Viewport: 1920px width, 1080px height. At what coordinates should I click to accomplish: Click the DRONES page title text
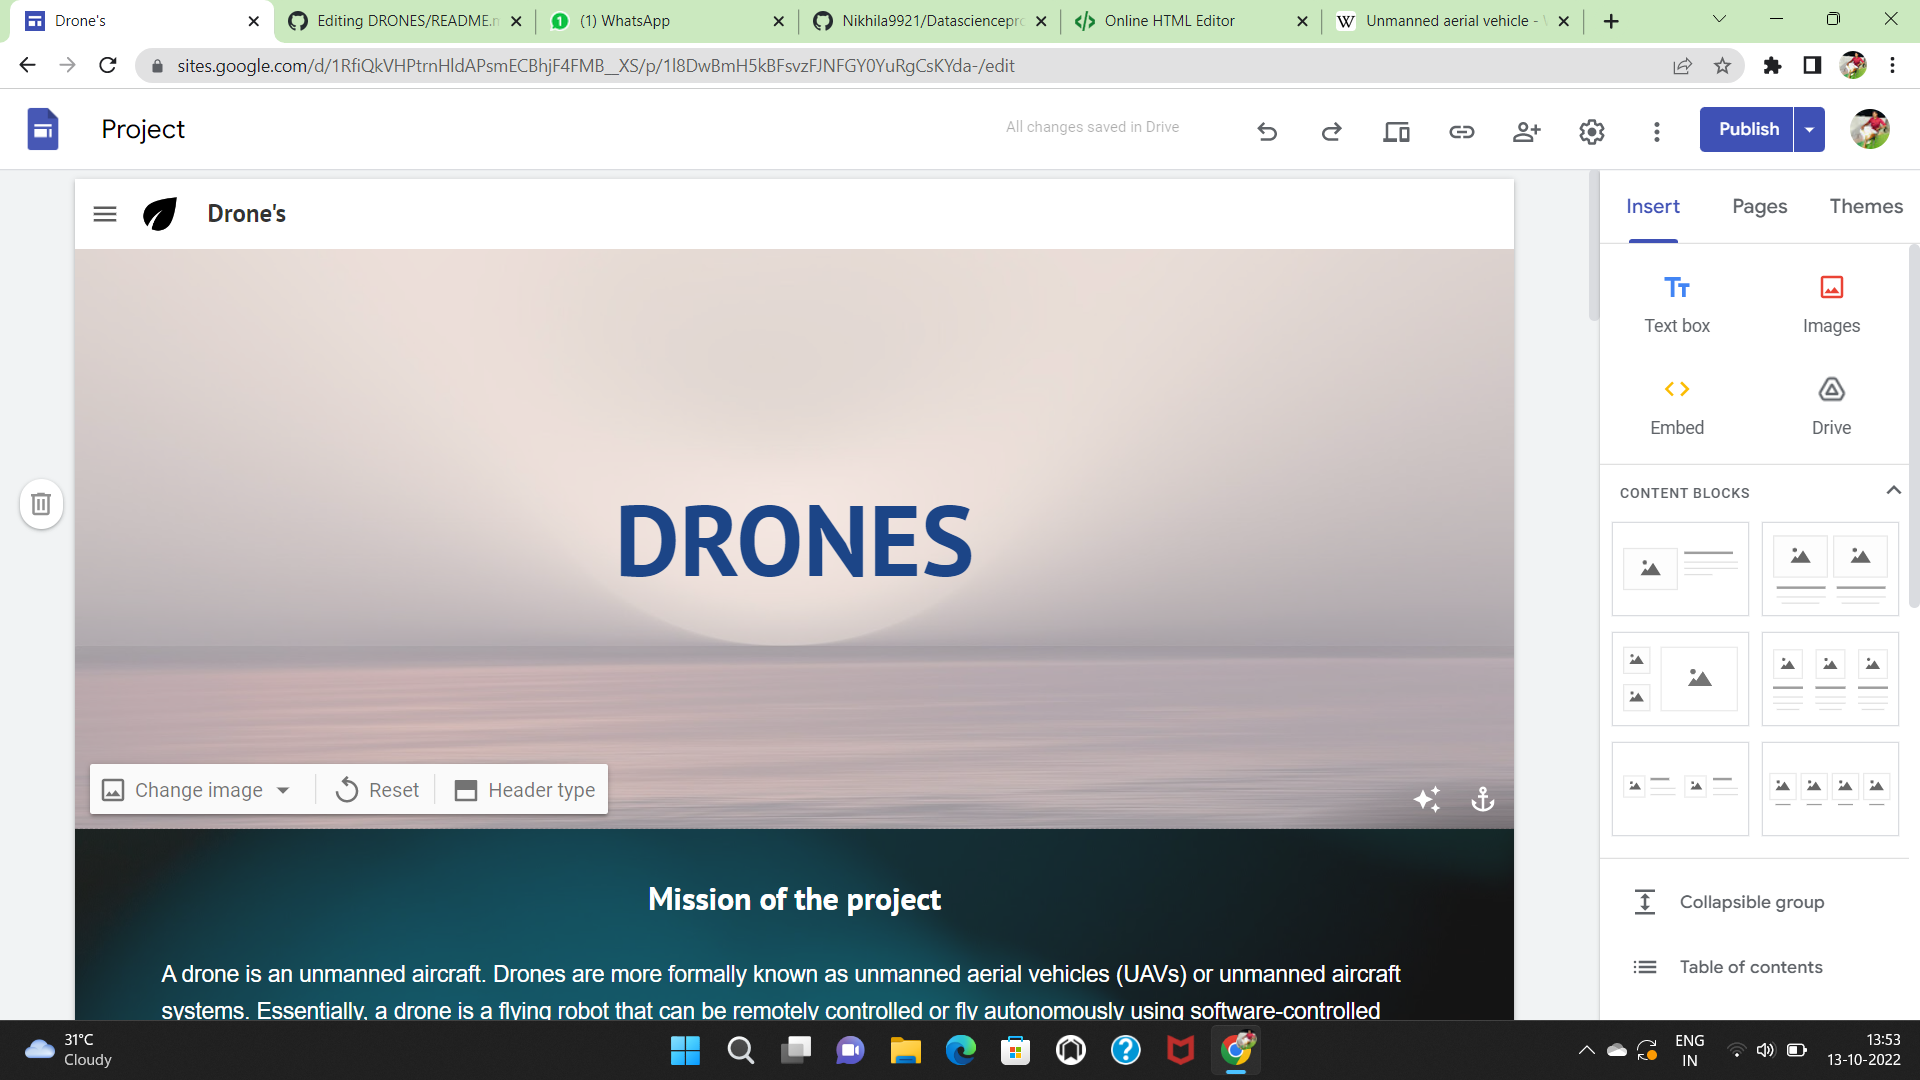[795, 541]
